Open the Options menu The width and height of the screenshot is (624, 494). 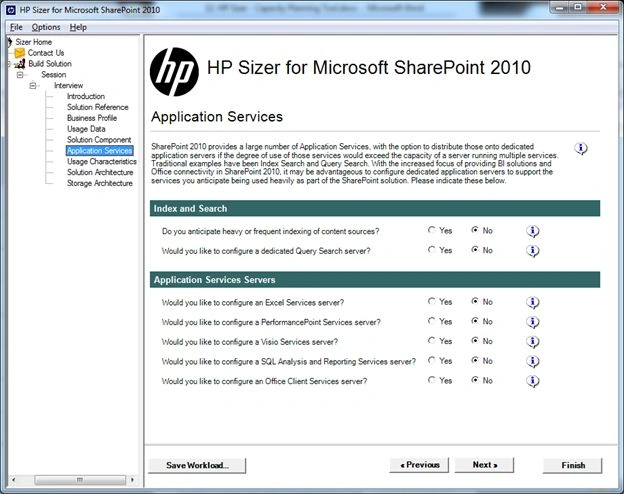(x=46, y=27)
